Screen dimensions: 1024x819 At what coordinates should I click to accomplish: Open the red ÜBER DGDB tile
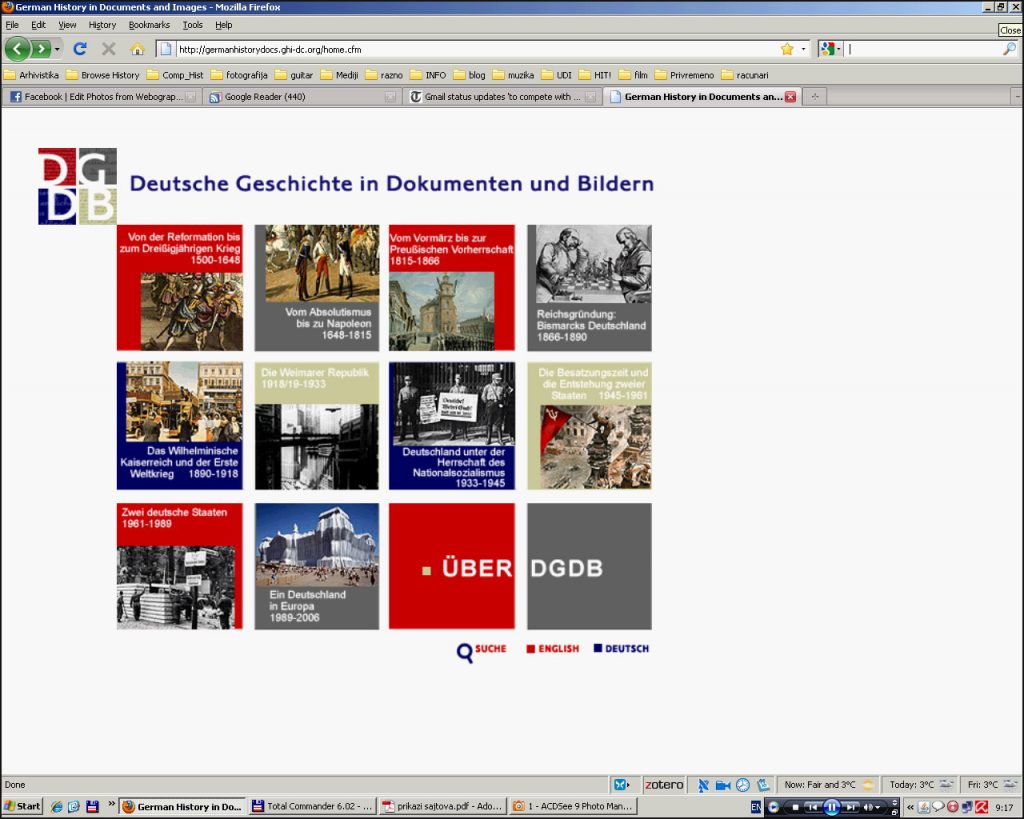(x=452, y=566)
